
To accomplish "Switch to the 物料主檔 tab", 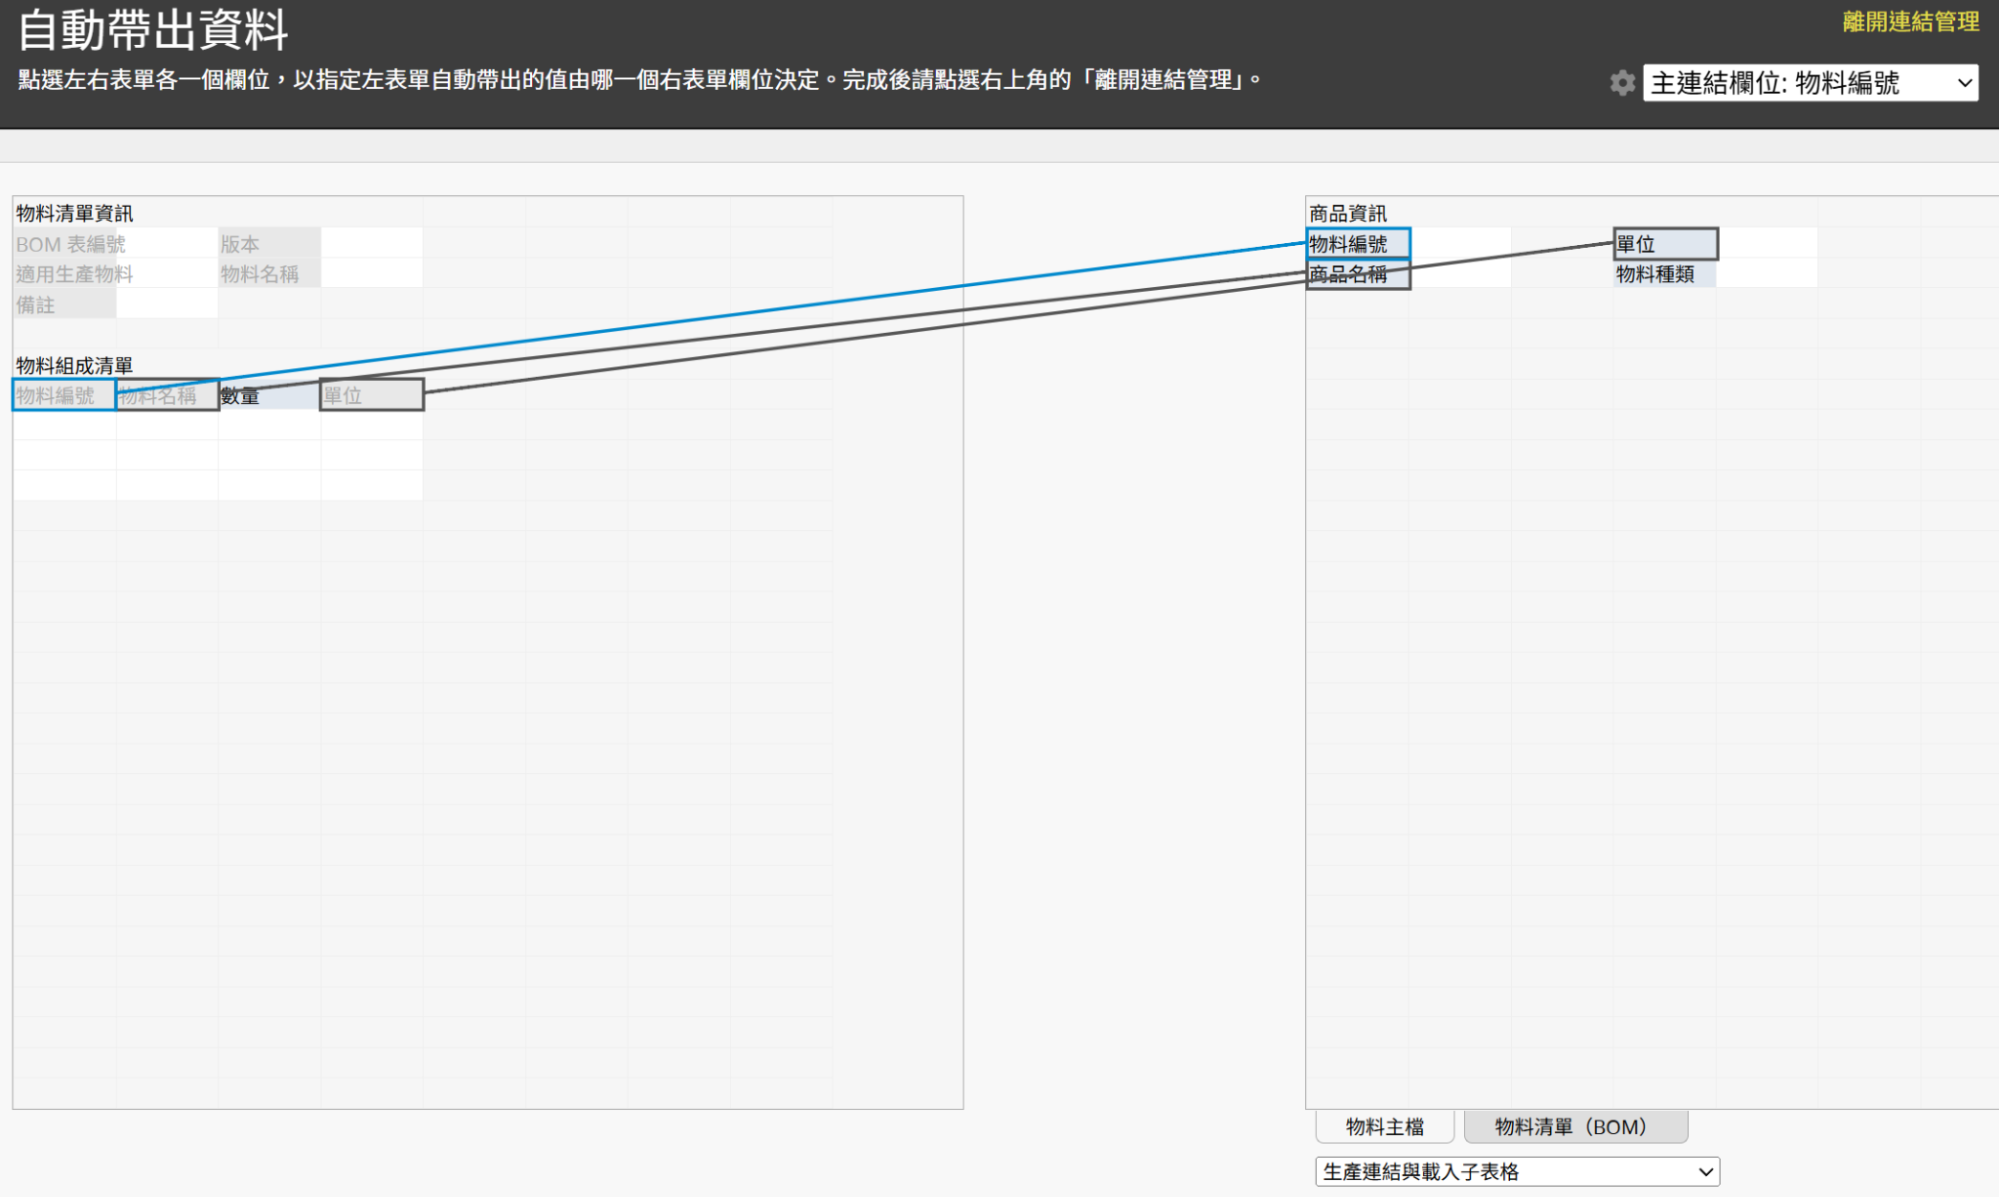I will 1384,1127.
